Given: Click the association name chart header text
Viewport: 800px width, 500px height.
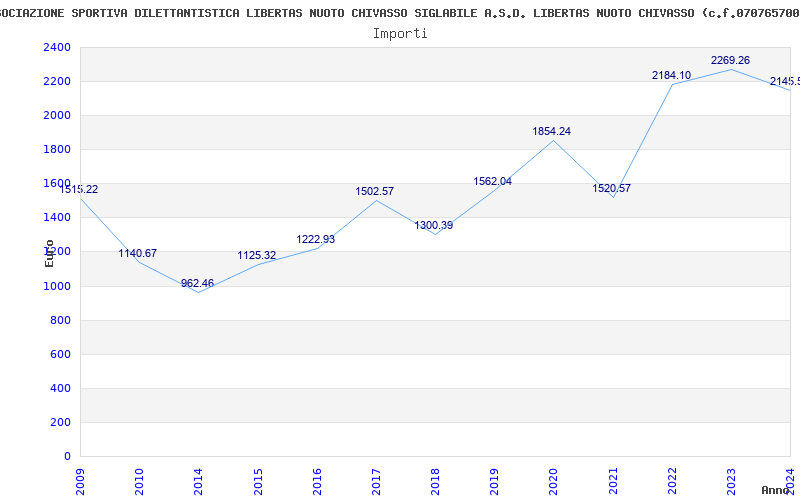Looking at the screenshot, I should click(400, 13).
